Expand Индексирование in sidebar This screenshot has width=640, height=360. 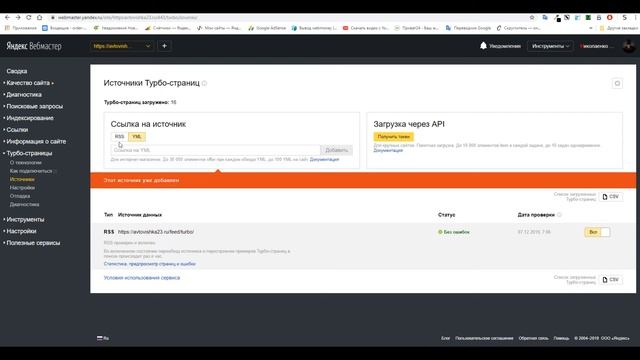pyautogui.click(x=29, y=118)
